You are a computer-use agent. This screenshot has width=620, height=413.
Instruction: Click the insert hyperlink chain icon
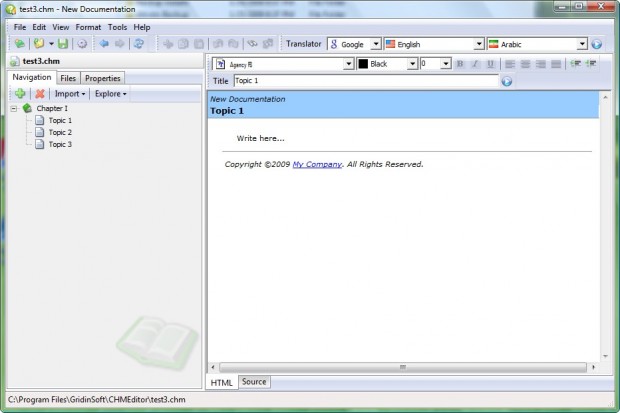point(252,44)
